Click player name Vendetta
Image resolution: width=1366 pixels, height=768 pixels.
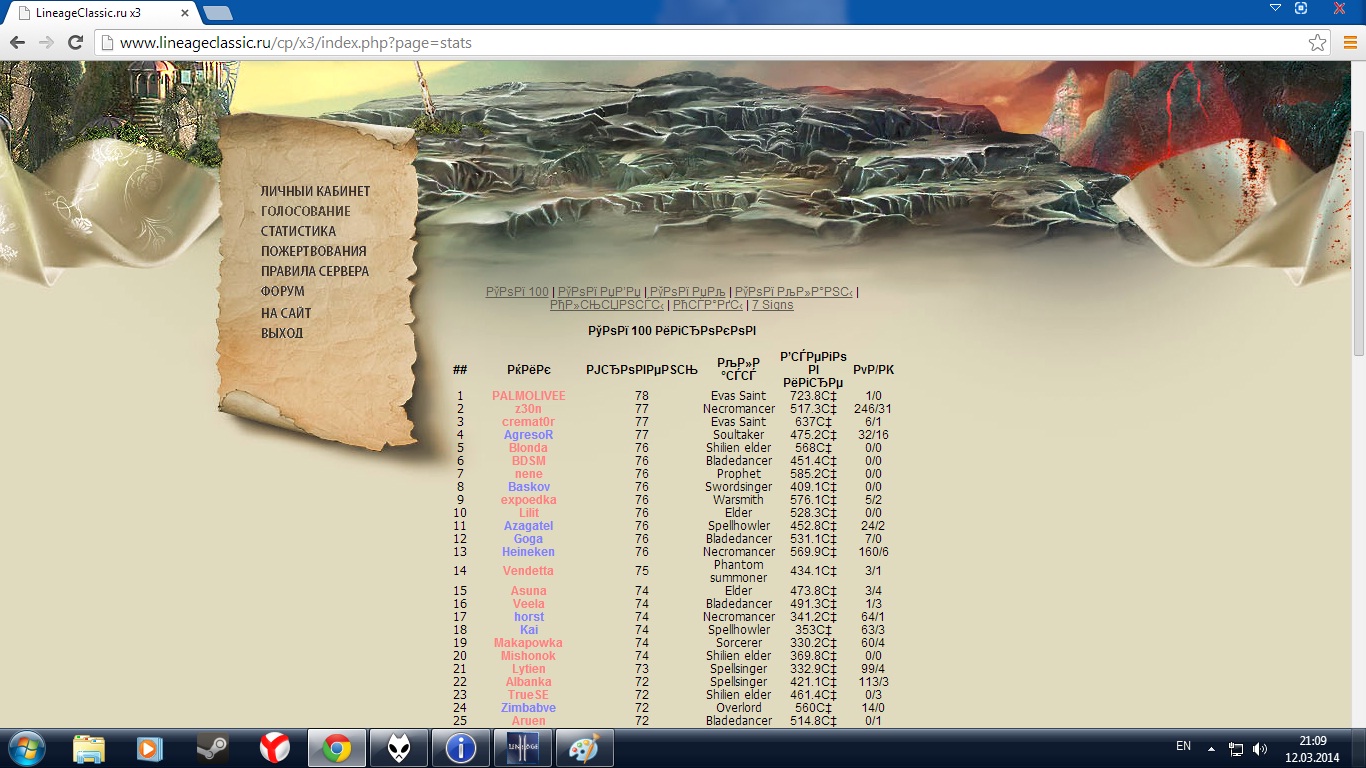pyautogui.click(x=529, y=571)
